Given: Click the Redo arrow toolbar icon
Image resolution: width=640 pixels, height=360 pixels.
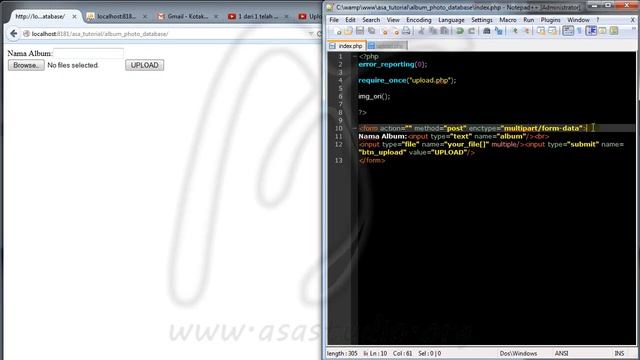Looking at the screenshot, I should (x=471, y=31).
